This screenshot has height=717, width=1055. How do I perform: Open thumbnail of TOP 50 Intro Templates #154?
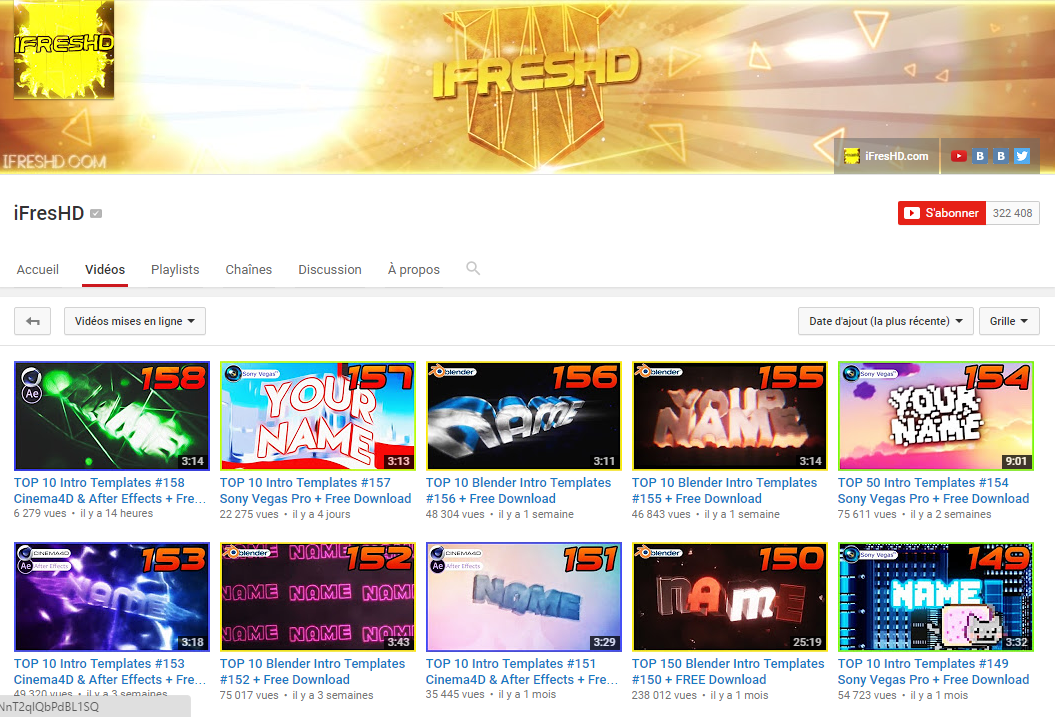(936, 416)
